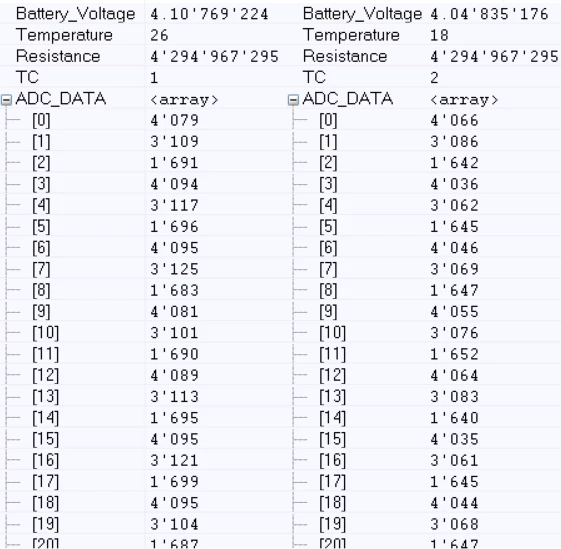Select the left <array> value cell
Image resolution: width=561 pixels, height=549 pixels.
click(184, 100)
